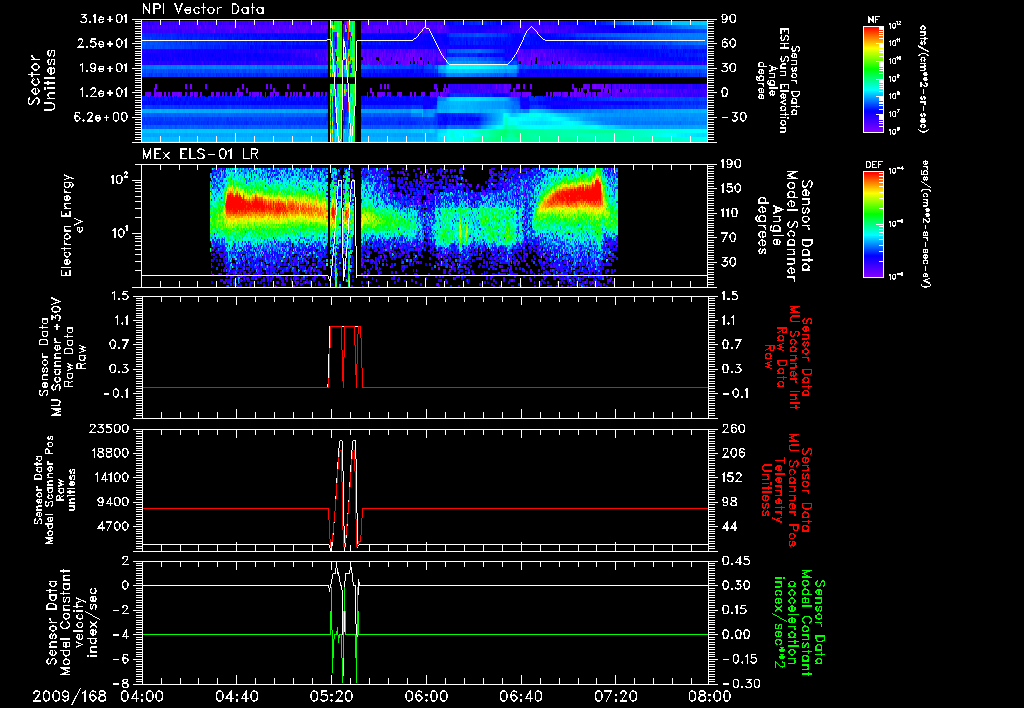Select the "MEx ELS-01 LR" panel title
This screenshot has width=1024, height=708.
coord(200,155)
